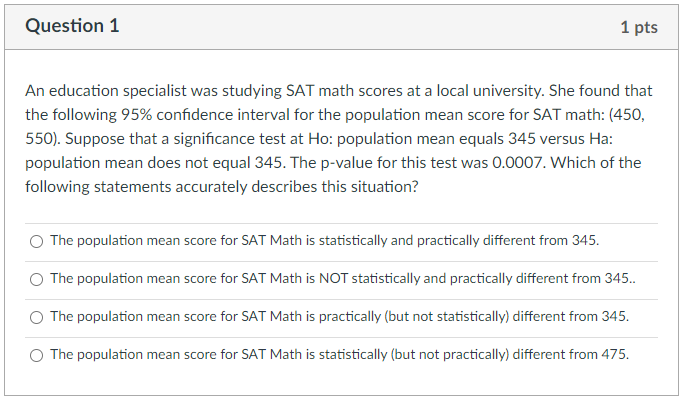
Task: Click the "1 pts" points label
Action: (x=638, y=27)
